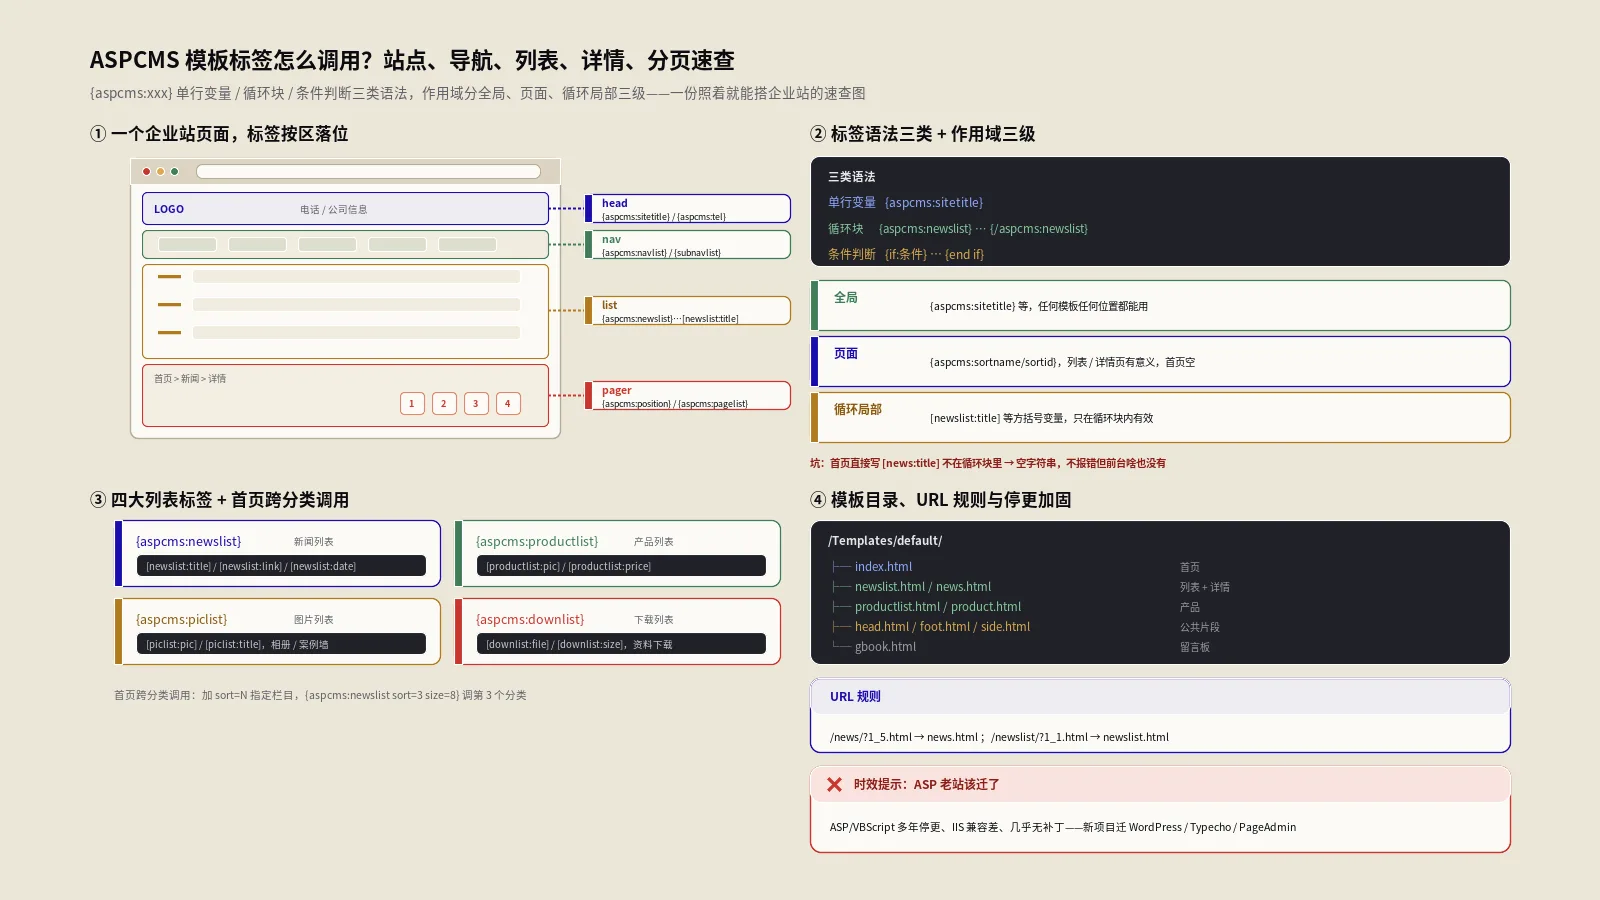Click {aspcms:position} / {aspcms:pagelist} text
The height and width of the screenshot is (900, 1600).
click(x=675, y=404)
